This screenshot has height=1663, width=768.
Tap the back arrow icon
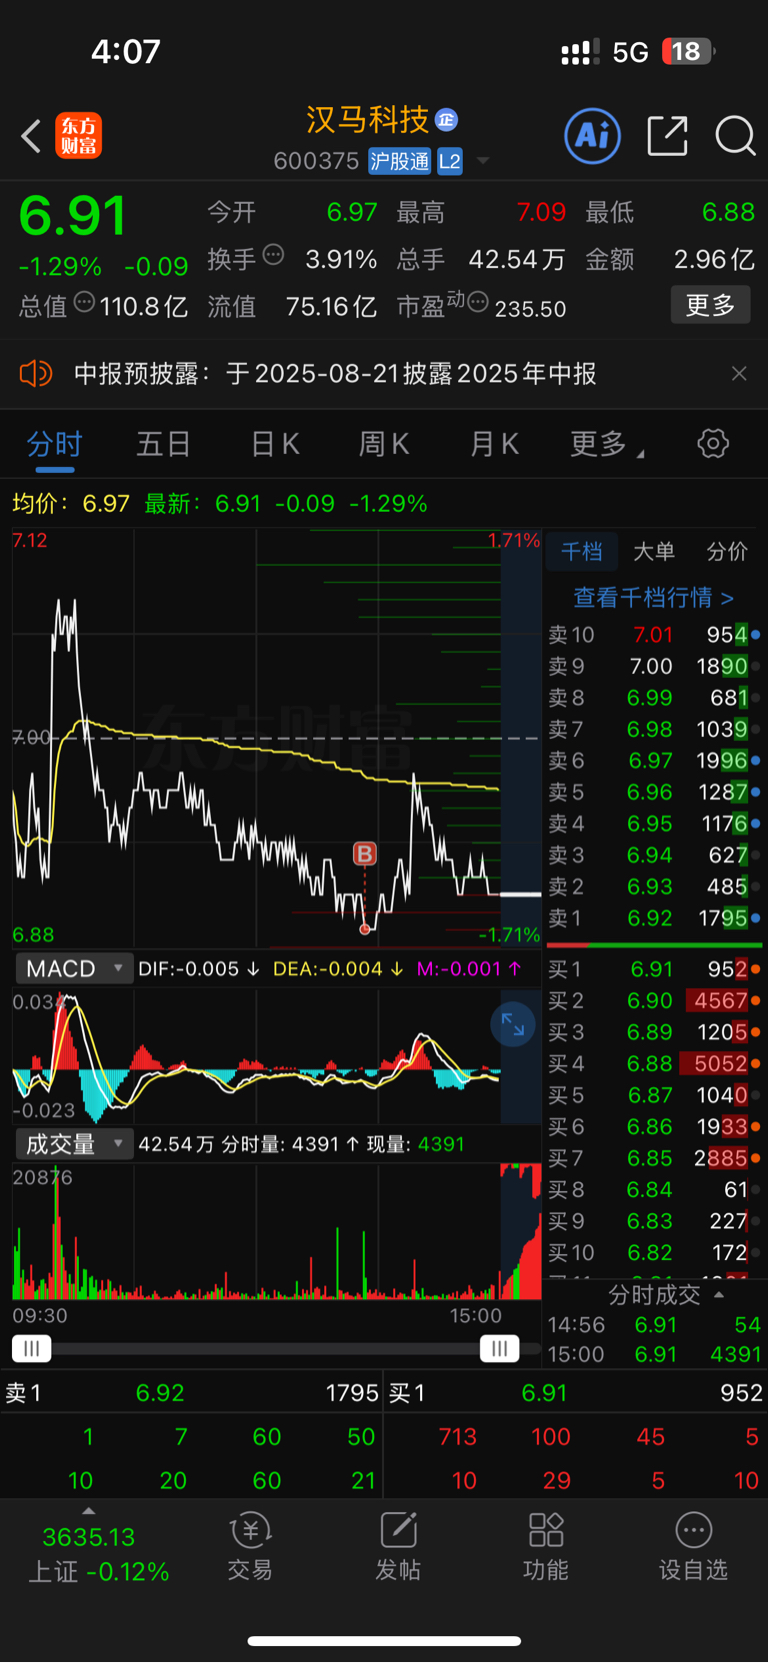click(x=31, y=136)
